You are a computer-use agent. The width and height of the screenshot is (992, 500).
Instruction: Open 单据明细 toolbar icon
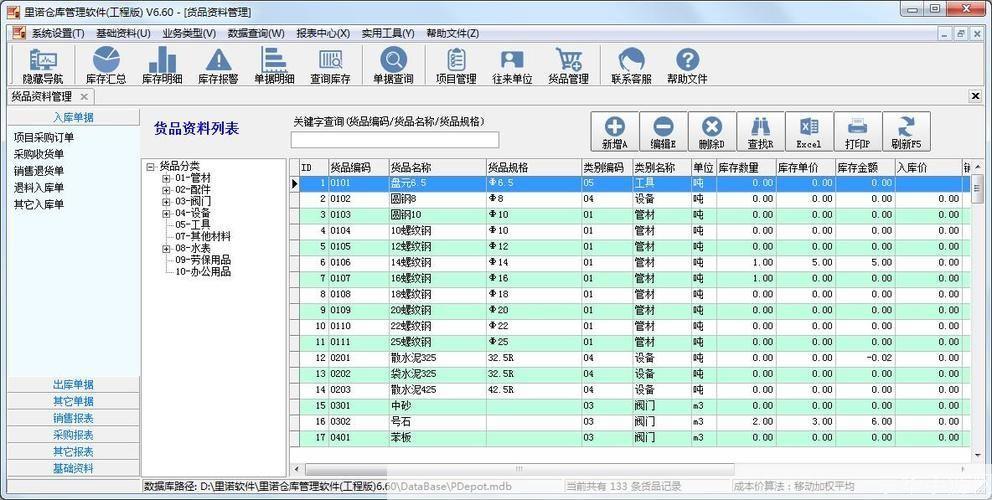(274, 65)
